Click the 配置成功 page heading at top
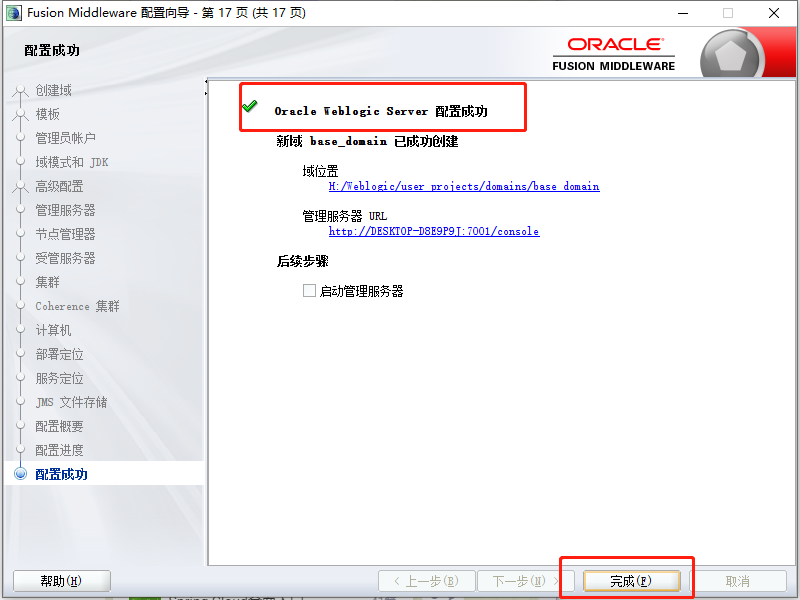This screenshot has width=800, height=600. point(52,50)
